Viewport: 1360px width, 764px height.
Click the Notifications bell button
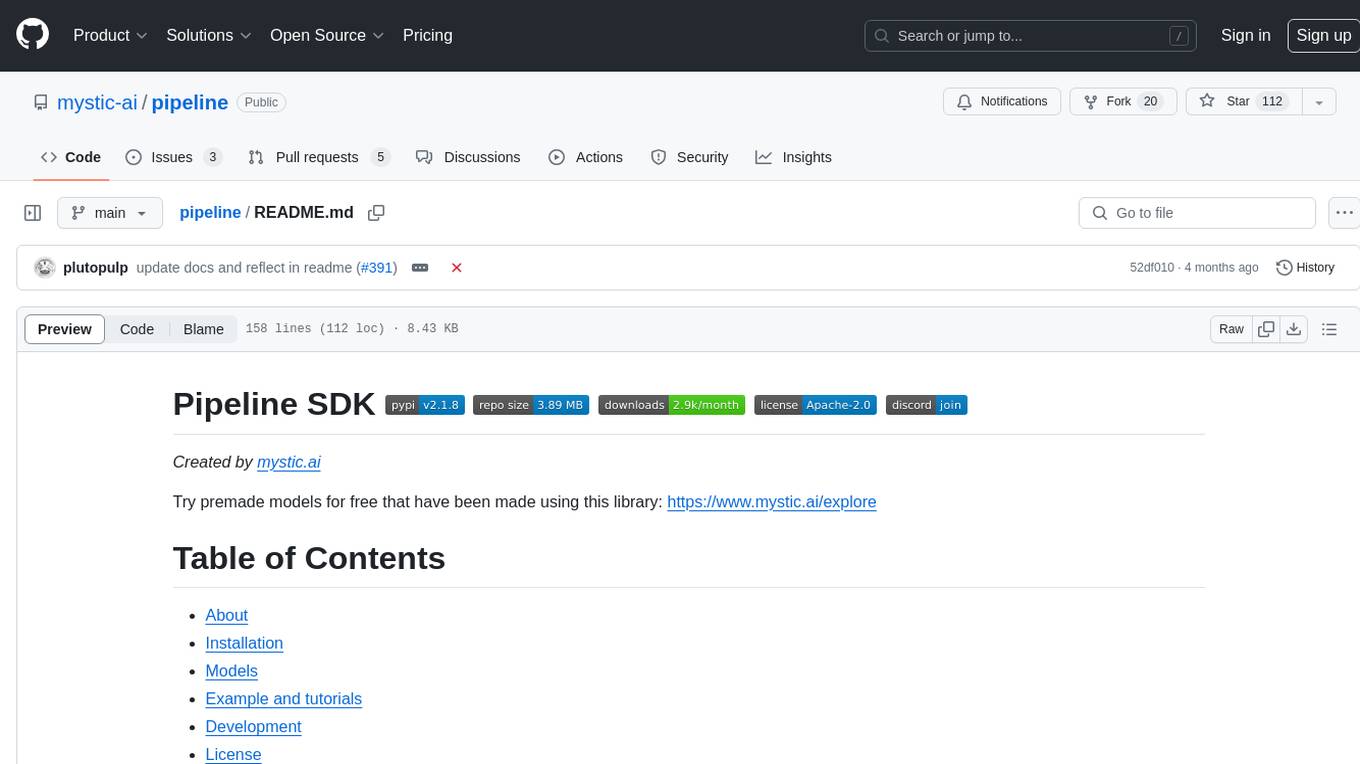[1002, 102]
